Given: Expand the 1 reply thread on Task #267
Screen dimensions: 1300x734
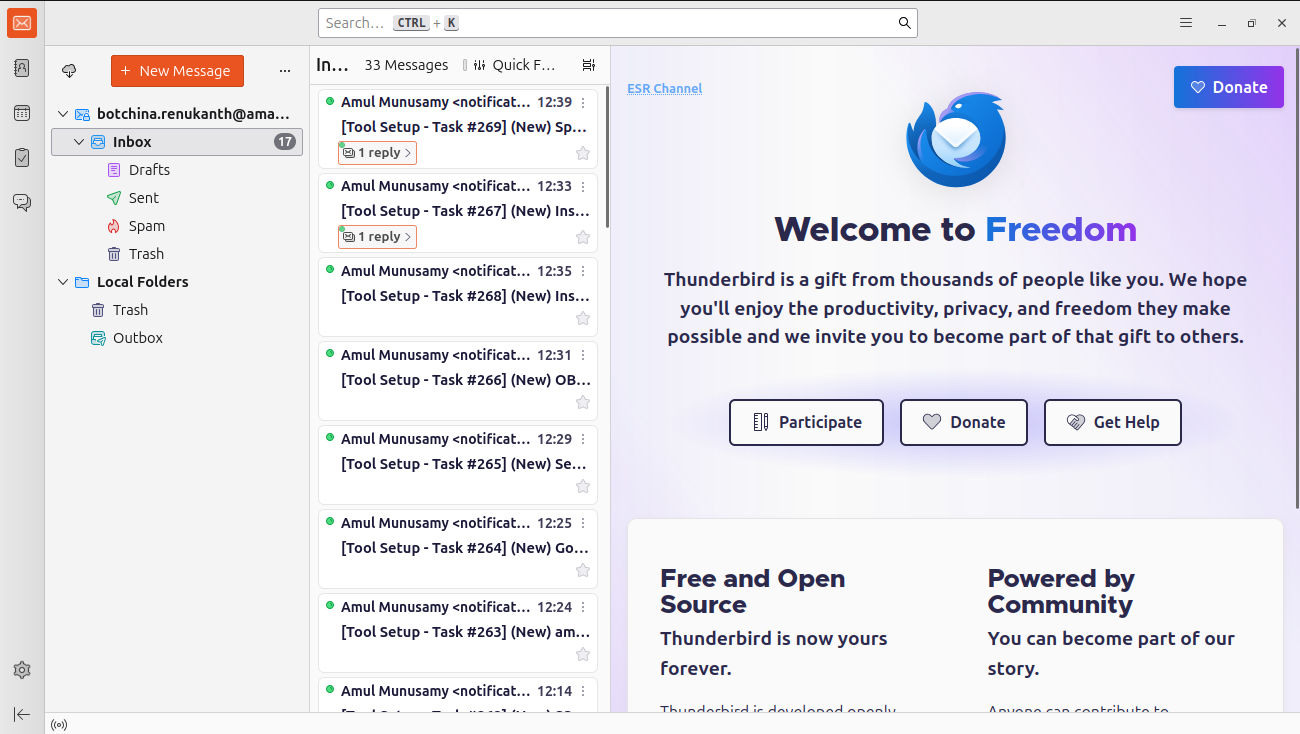Looking at the screenshot, I should point(377,237).
